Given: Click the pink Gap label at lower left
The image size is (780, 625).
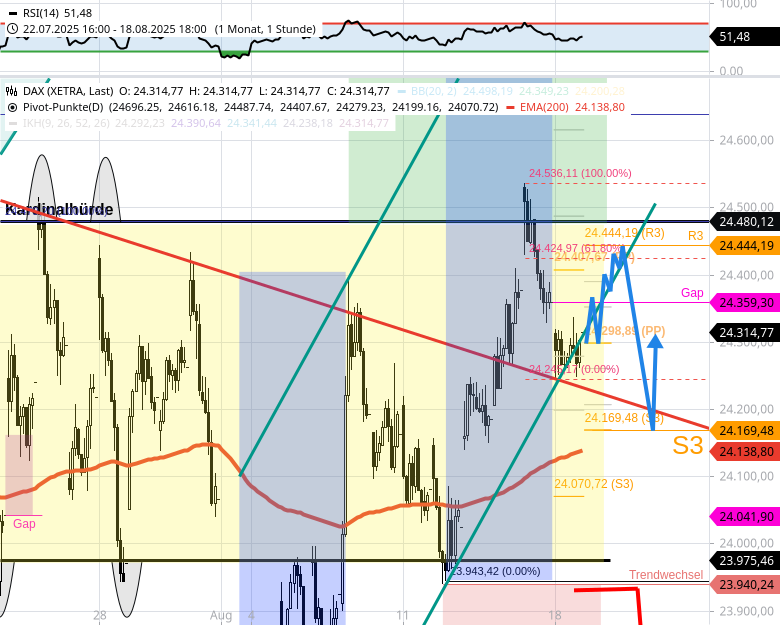Looking at the screenshot, I should [24, 523].
